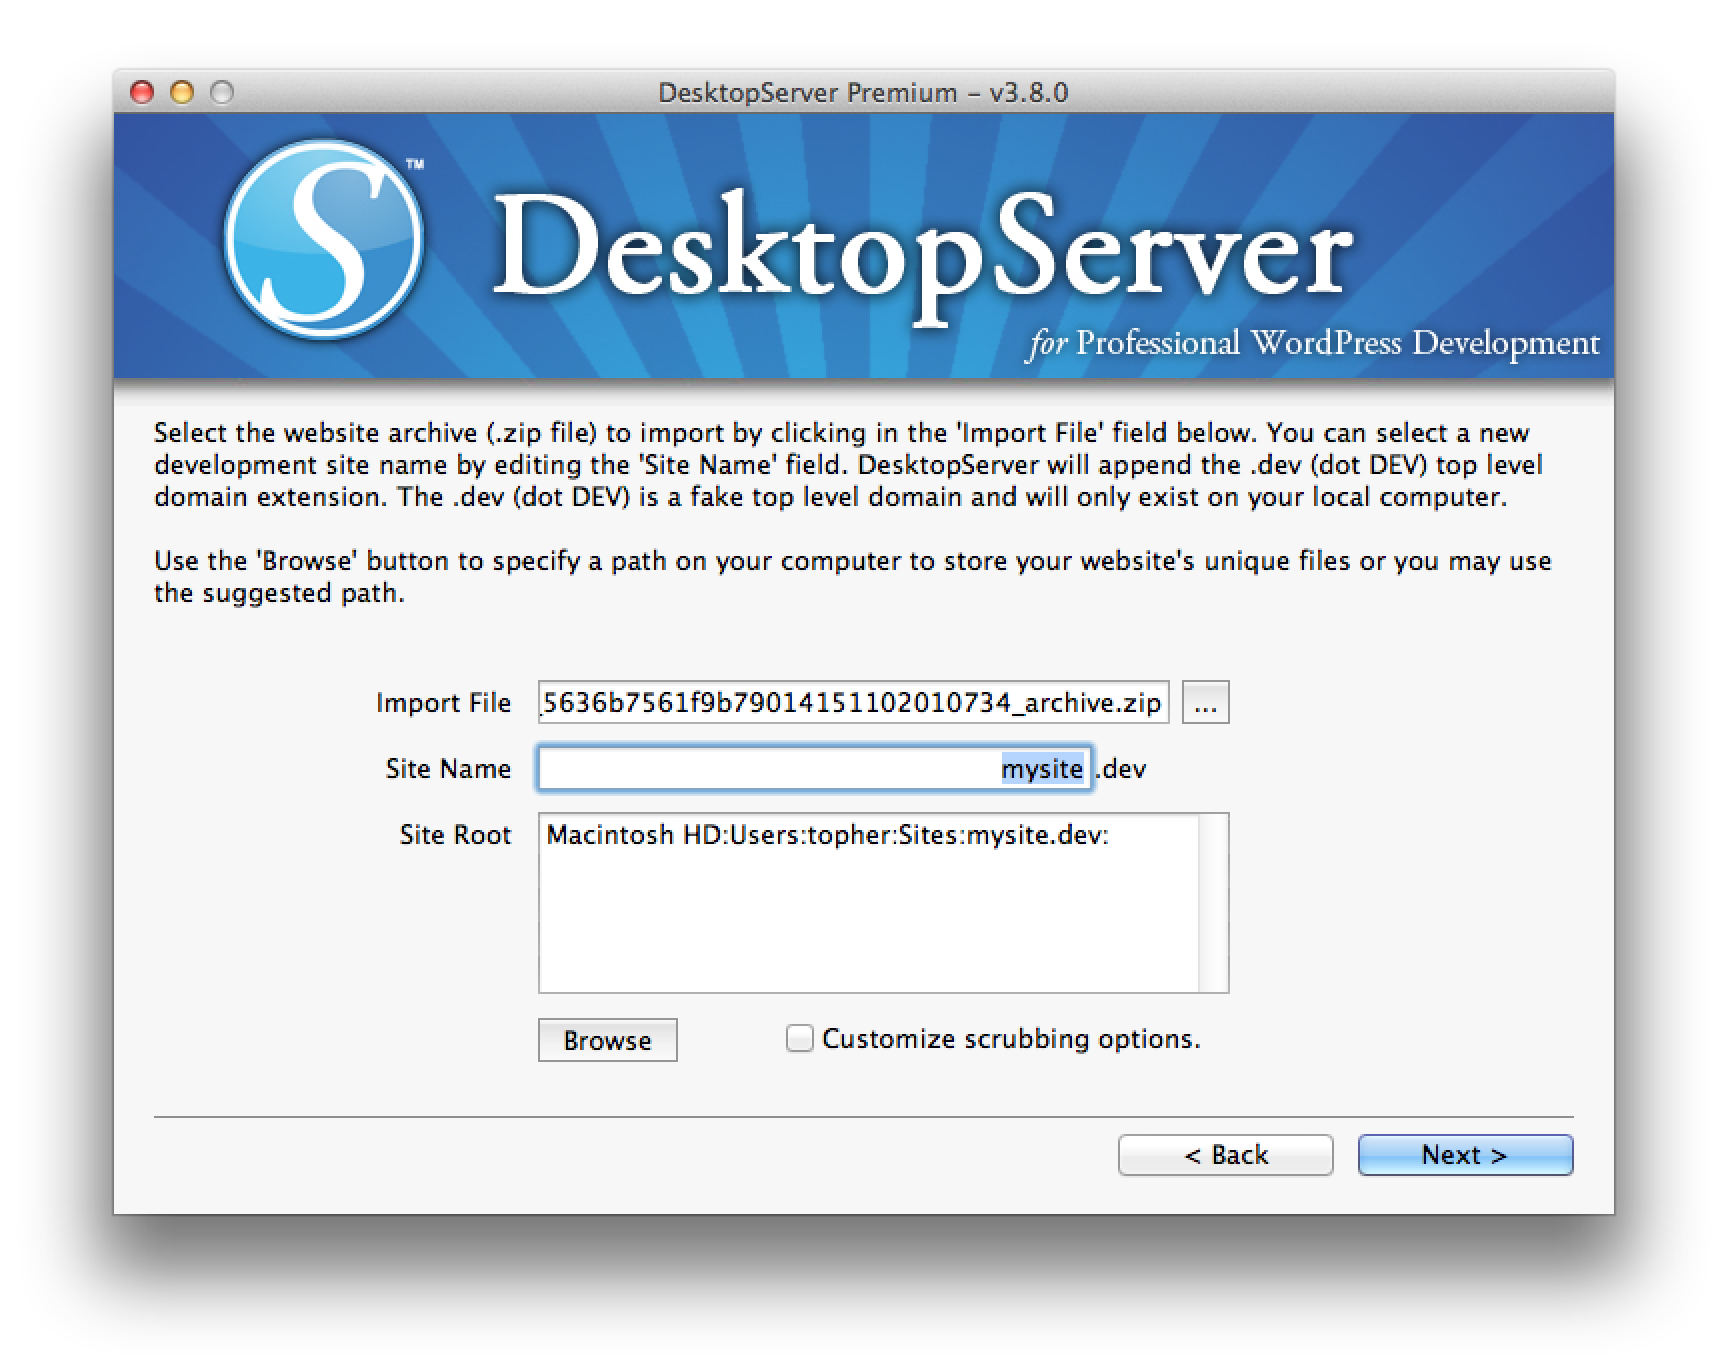Click the Site Root scrollbar track
The image size is (1728, 1372).
[1213, 903]
